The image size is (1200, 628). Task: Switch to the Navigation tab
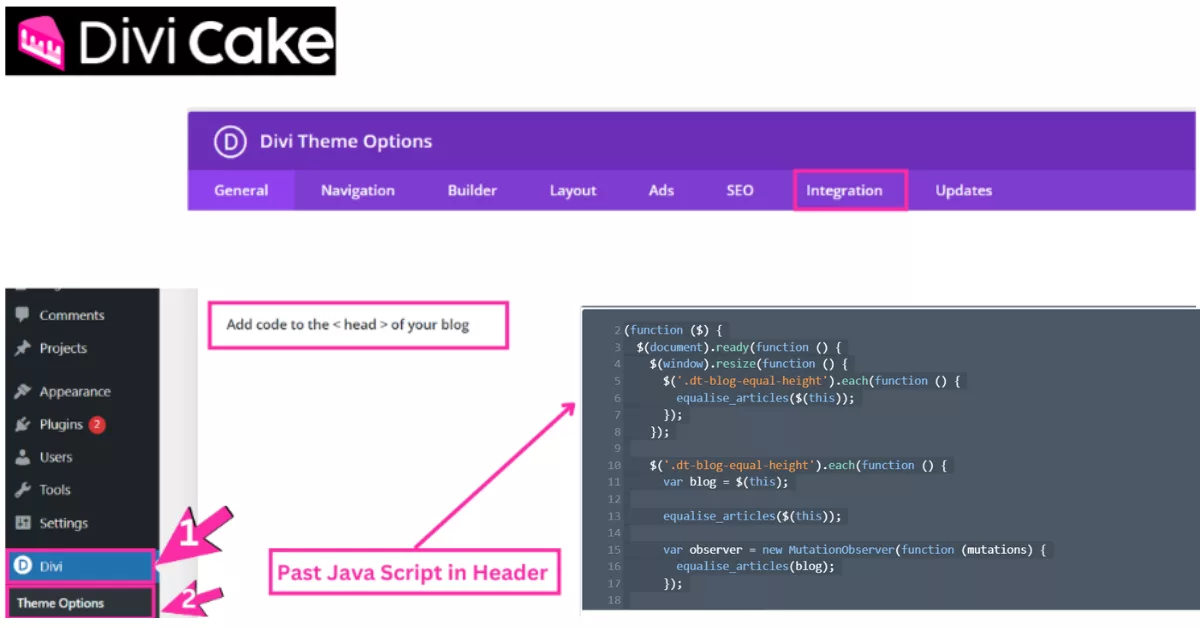pyautogui.click(x=358, y=190)
